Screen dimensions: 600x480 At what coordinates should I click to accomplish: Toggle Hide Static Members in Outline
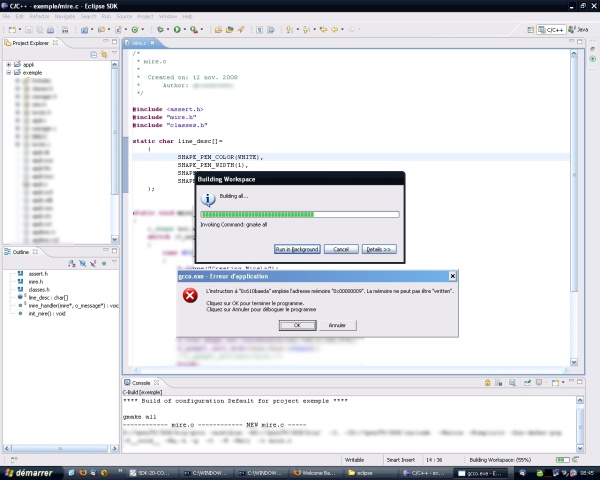coord(93,263)
